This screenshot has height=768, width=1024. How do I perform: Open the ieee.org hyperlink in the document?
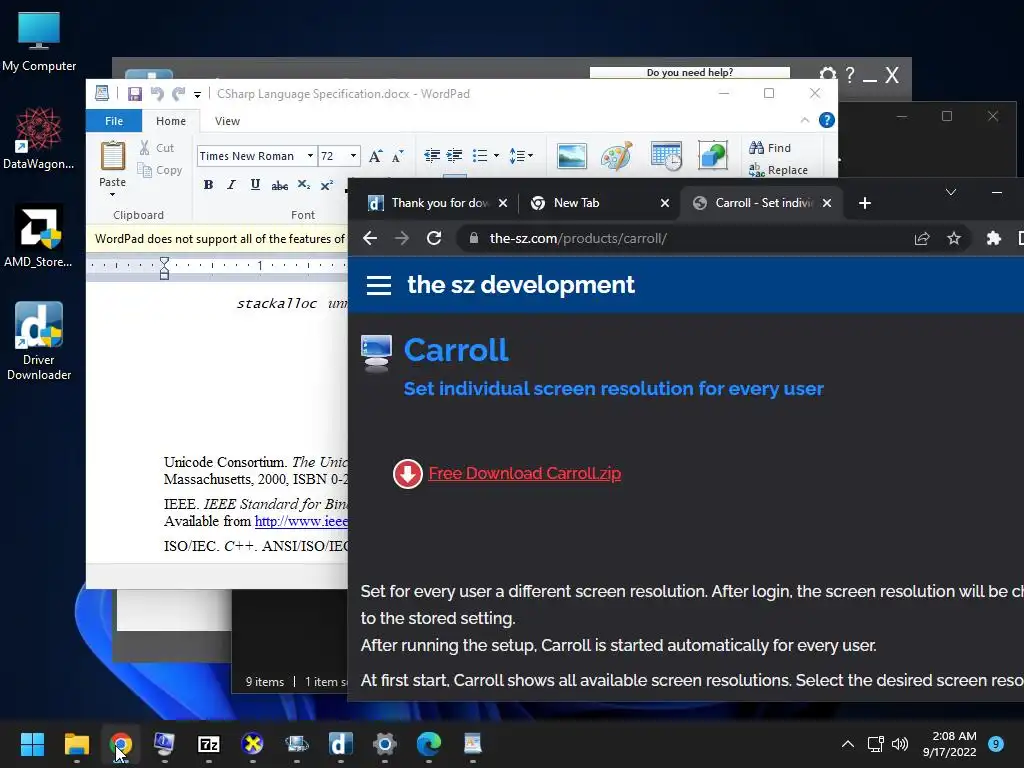click(301, 521)
